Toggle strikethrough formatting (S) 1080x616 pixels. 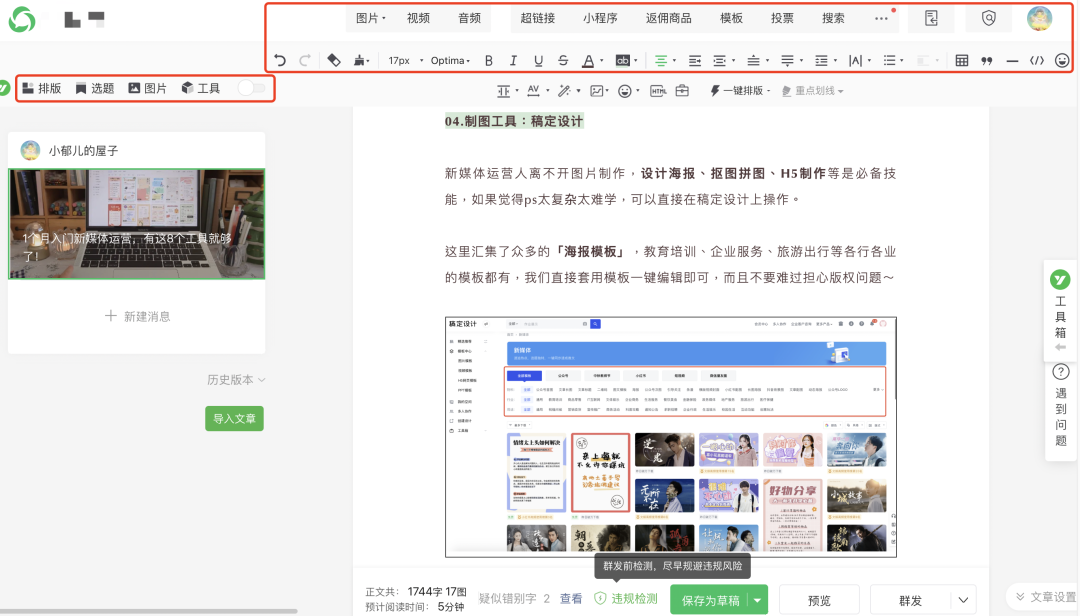pos(563,61)
